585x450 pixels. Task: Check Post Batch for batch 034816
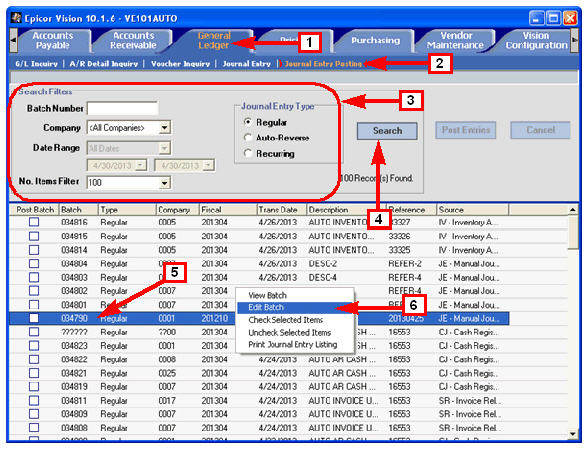(34, 222)
